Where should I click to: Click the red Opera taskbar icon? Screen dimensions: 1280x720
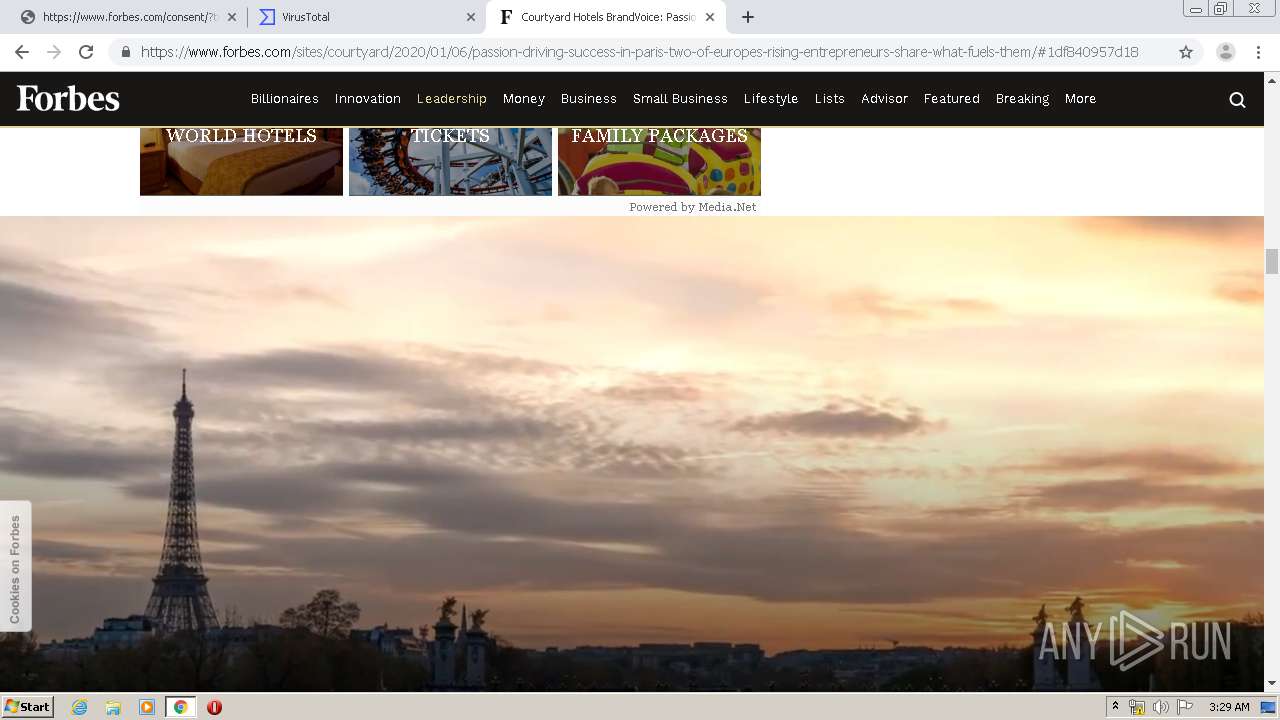pyautogui.click(x=214, y=707)
